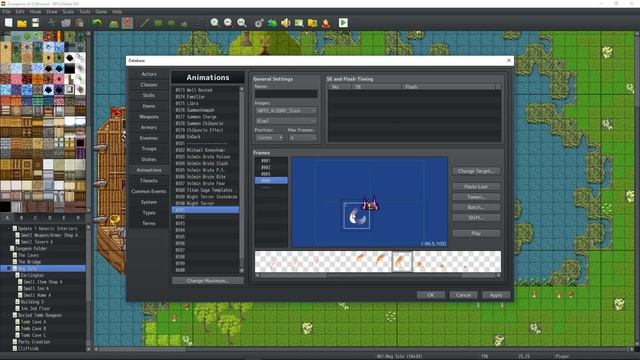The height and width of the screenshot is (360, 640).
Task: Switch to the Tilesets database tab
Action: (x=149, y=180)
